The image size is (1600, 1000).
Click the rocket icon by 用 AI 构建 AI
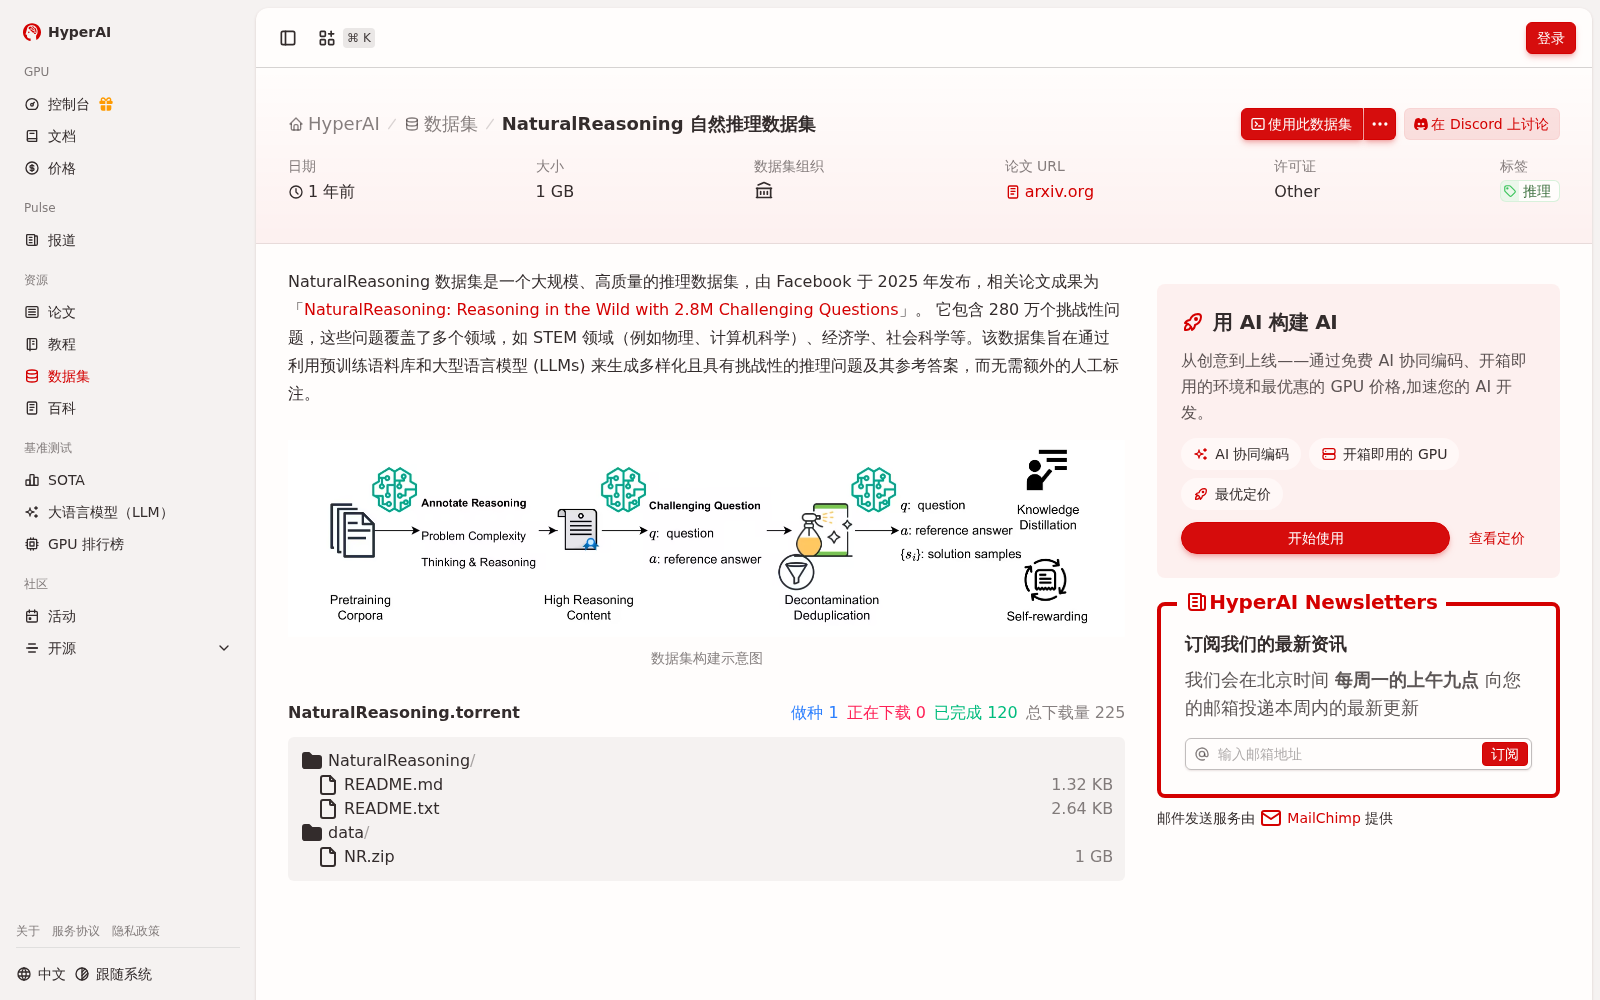click(1192, 322)
